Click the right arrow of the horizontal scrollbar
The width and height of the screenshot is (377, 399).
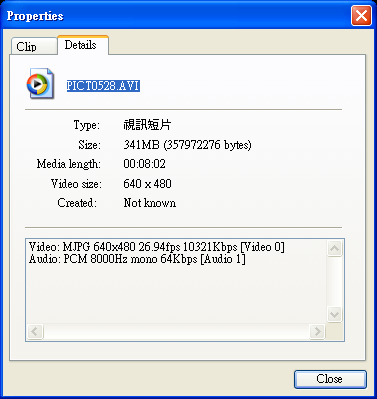(317, 331)
